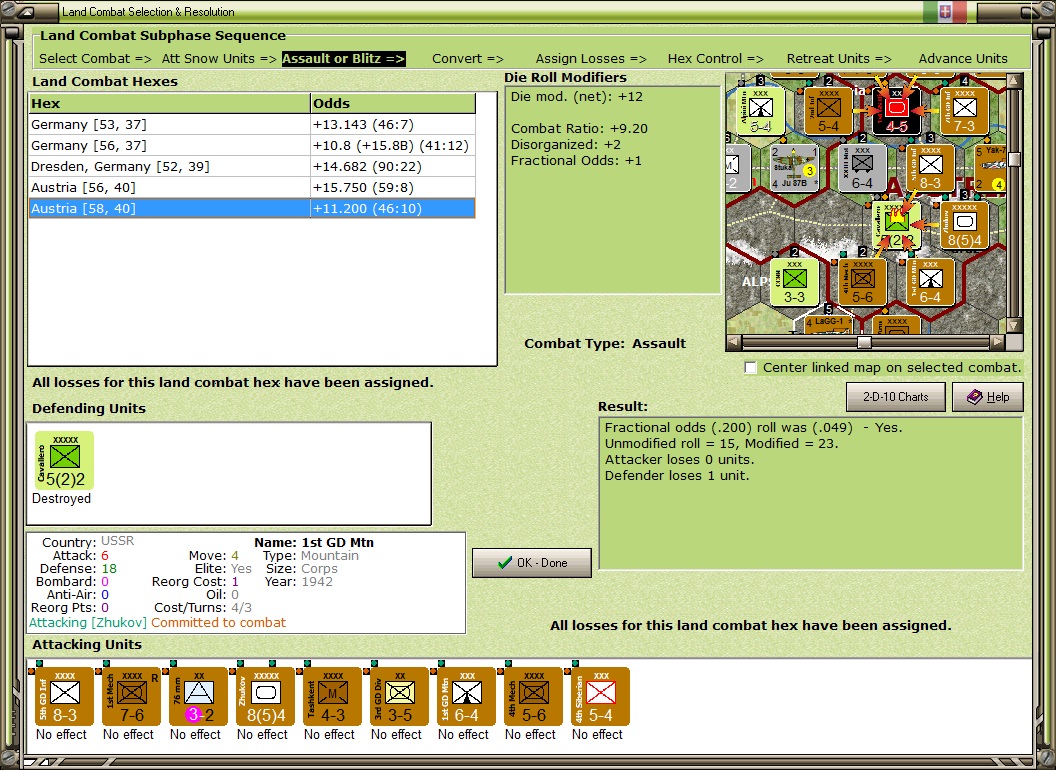Open the Help button
The width and height of the screenshot is (1056, 770).
click(x=988, y=397)
